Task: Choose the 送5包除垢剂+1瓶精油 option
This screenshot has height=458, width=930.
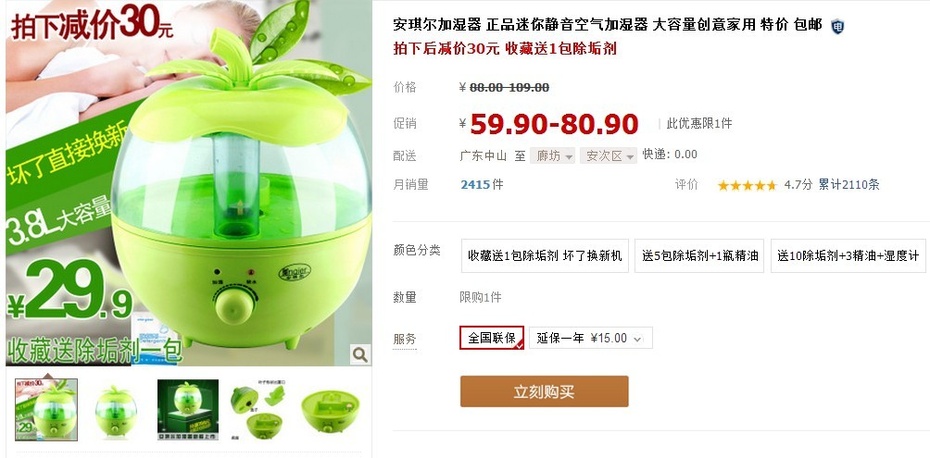Action: coord(699,256)
